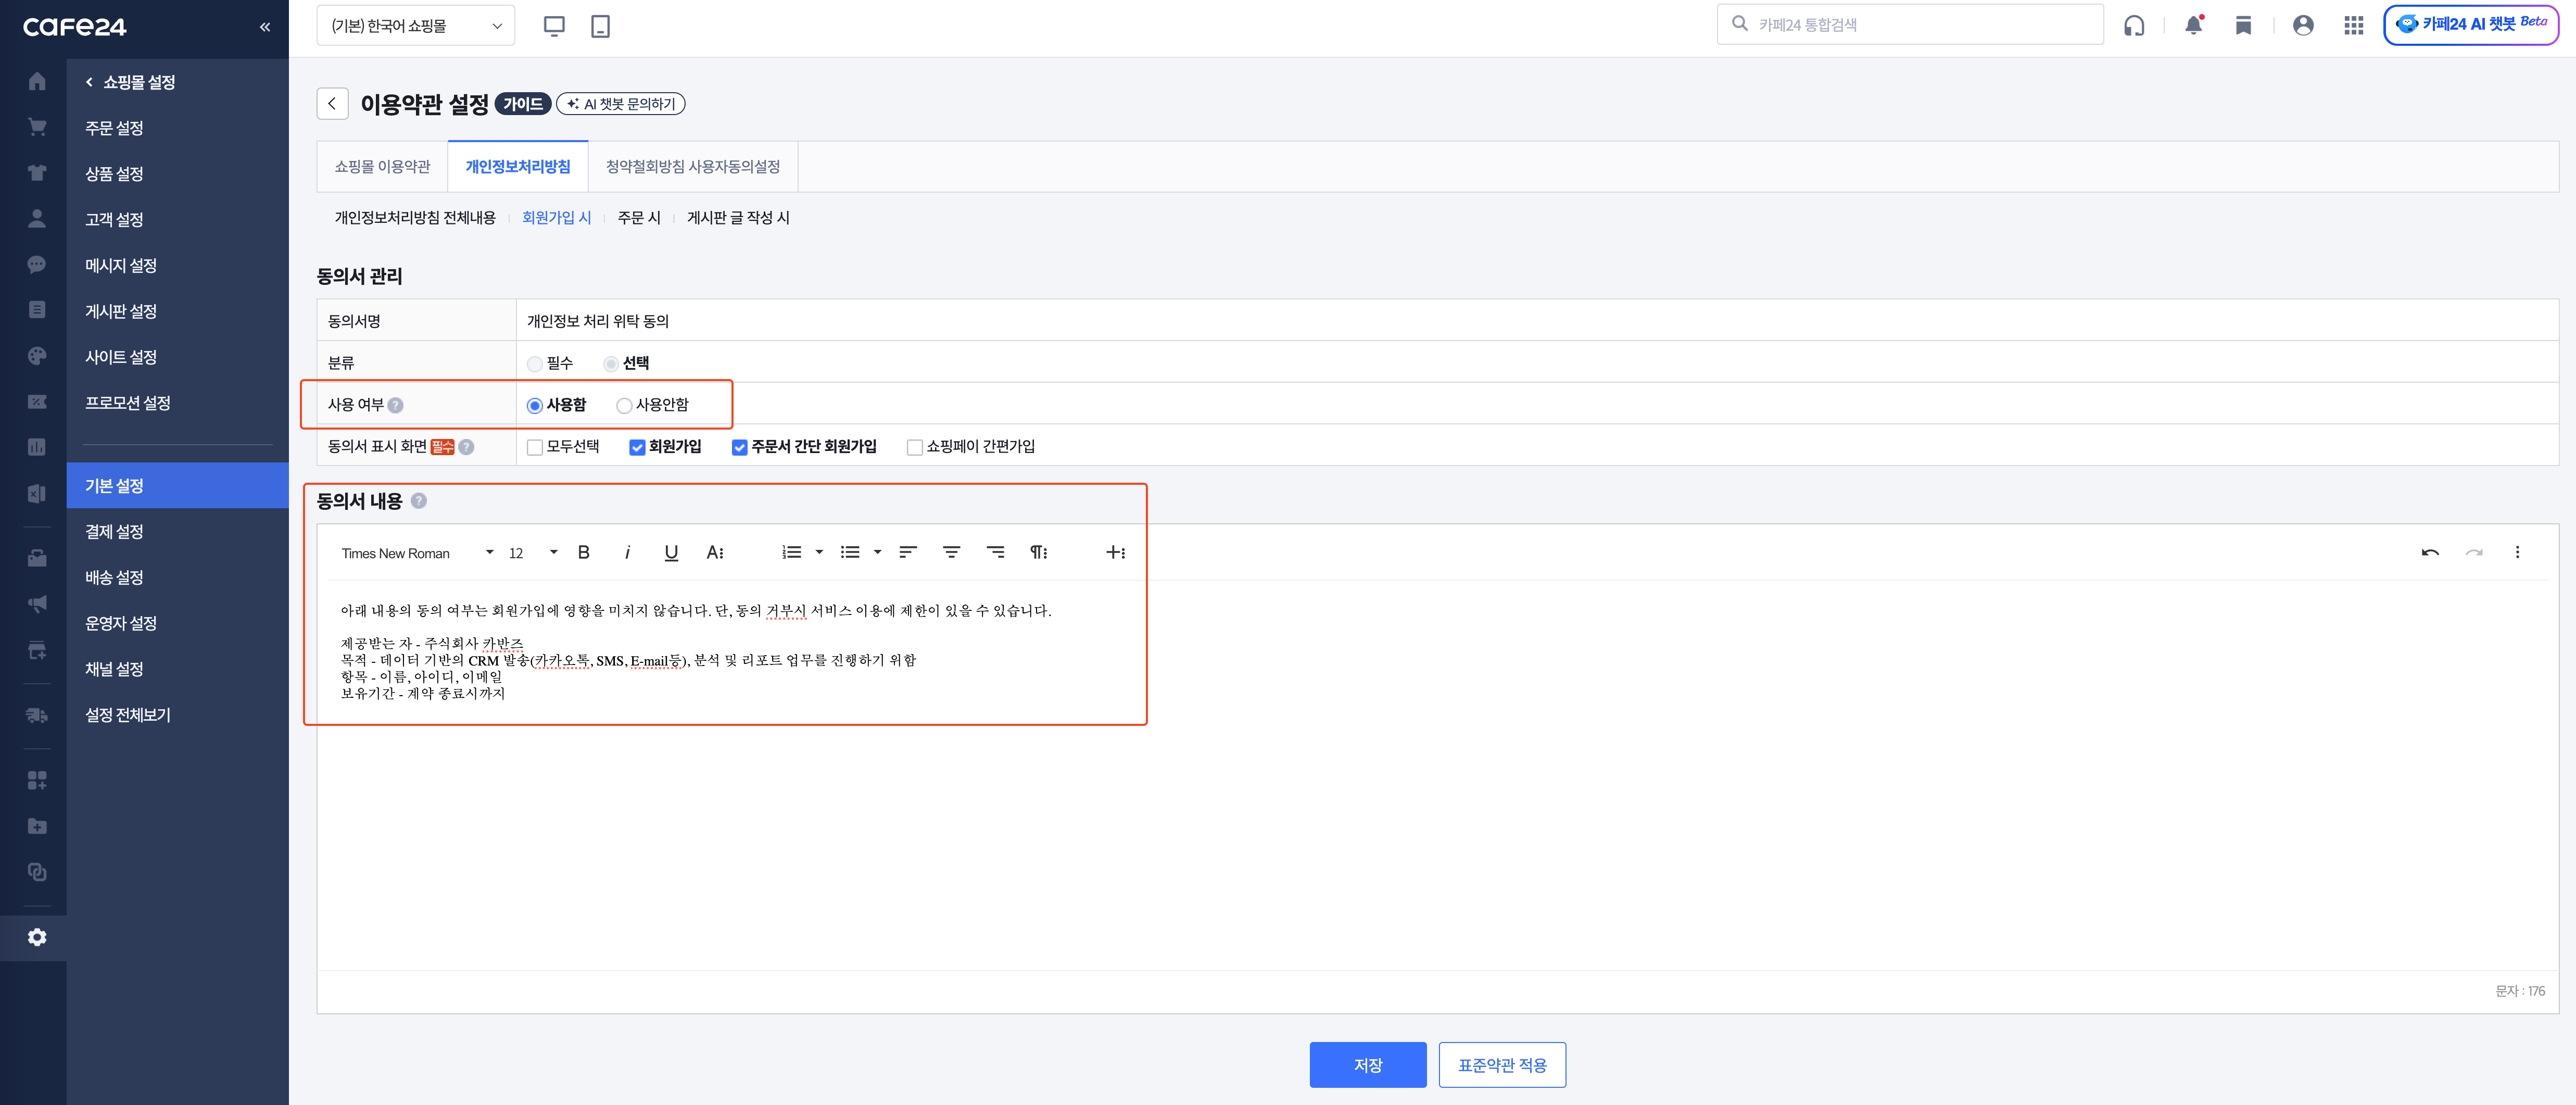Image resolution: width=2576 pixels, height=1105 pixels.
Task: Click the undo arrow in editor
Action: coord(2430,552)
